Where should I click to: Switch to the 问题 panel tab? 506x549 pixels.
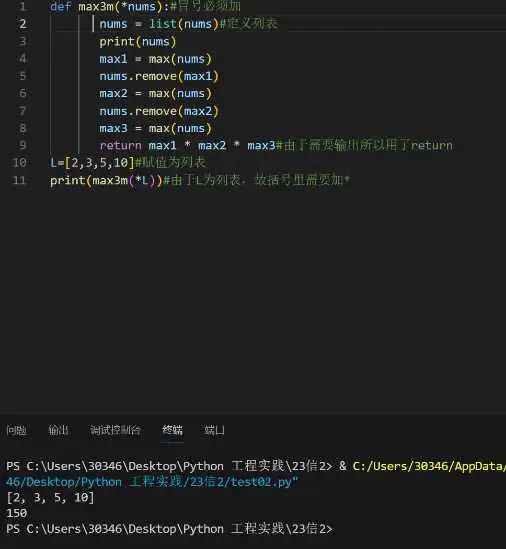[x=16, y=430]
